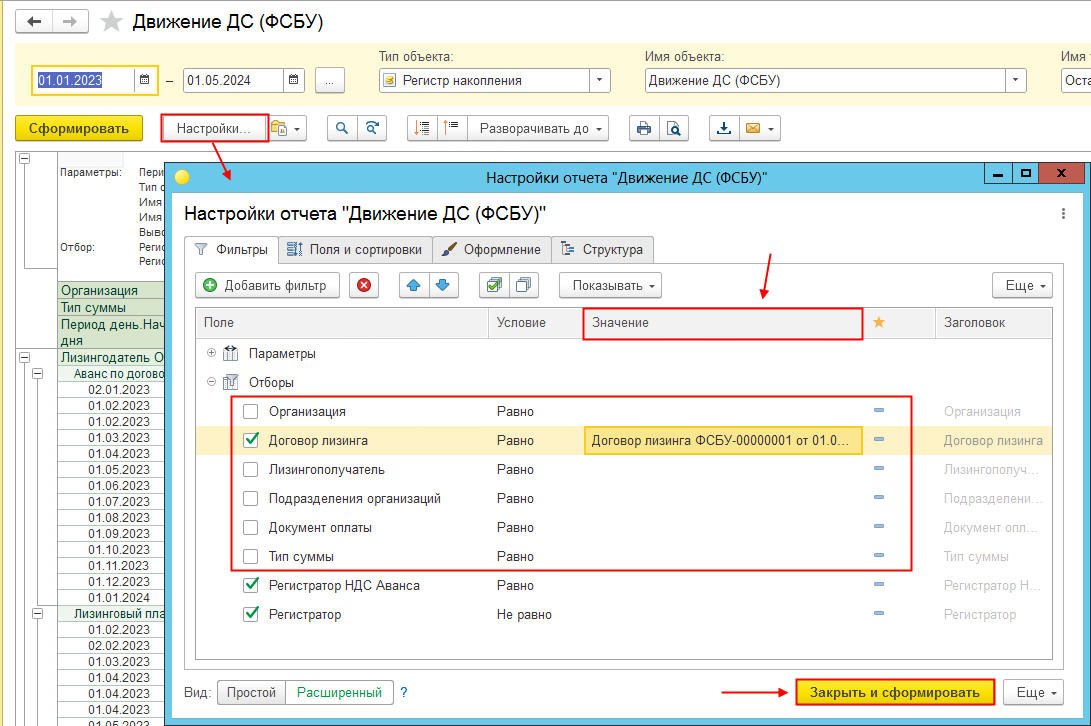The image size is (1091, 726).
Task: Open the Тип объекта dropdown
Action: click(x=599, y=80)
